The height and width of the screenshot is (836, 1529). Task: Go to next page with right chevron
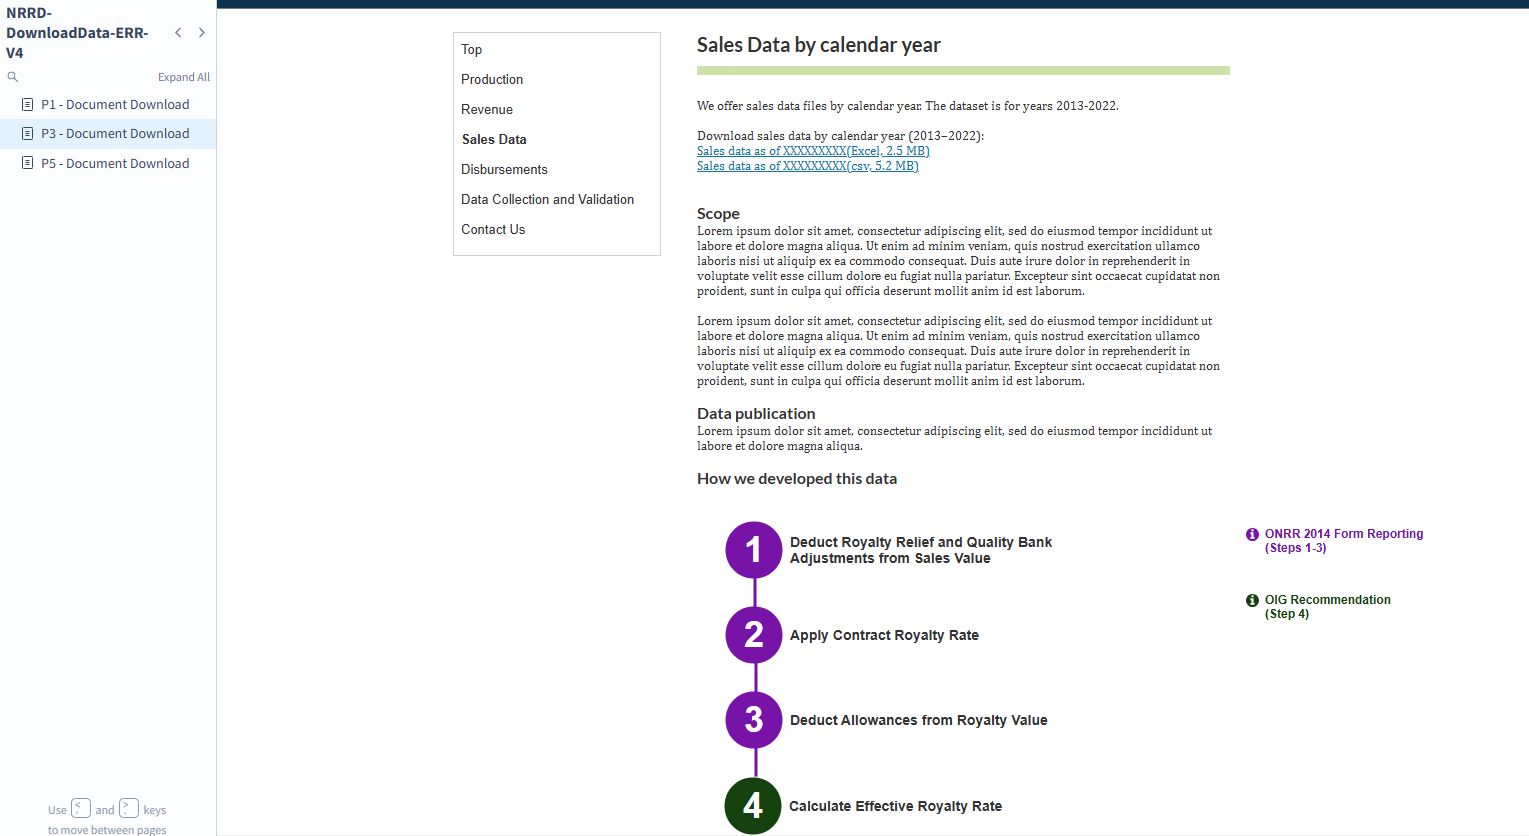(202, 33)
